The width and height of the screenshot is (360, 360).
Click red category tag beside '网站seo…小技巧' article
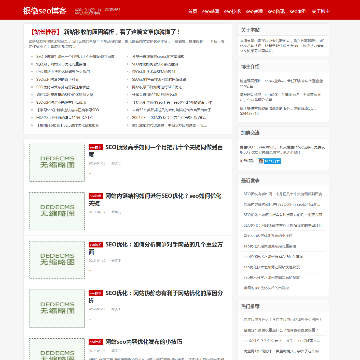[x=96, y=342]
